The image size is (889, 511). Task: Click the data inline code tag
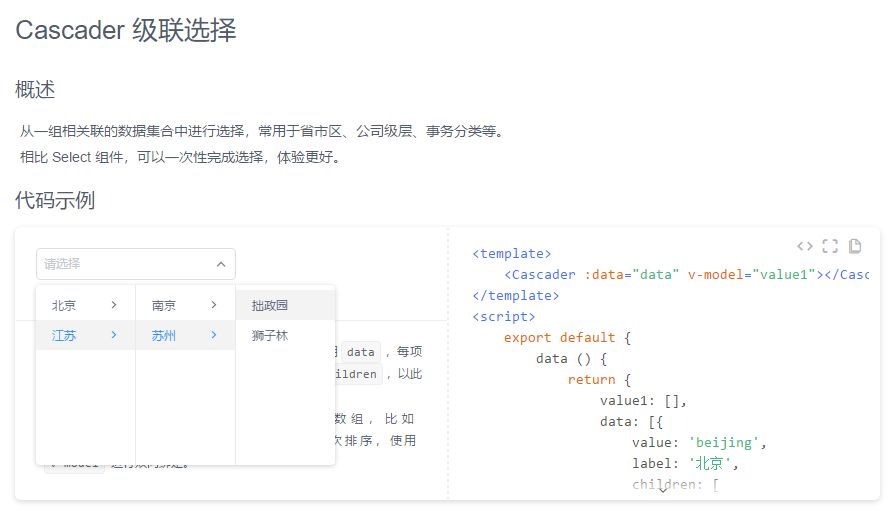(x=361, y=352)
